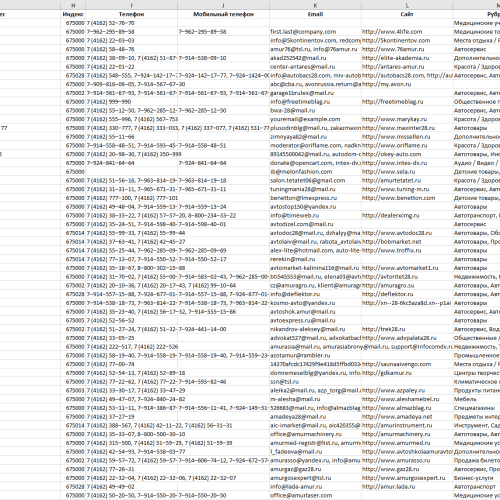500x500 pixels.
Task: Select site cell 'http://okey-auto.com'
Action: [x=407, y=154]
